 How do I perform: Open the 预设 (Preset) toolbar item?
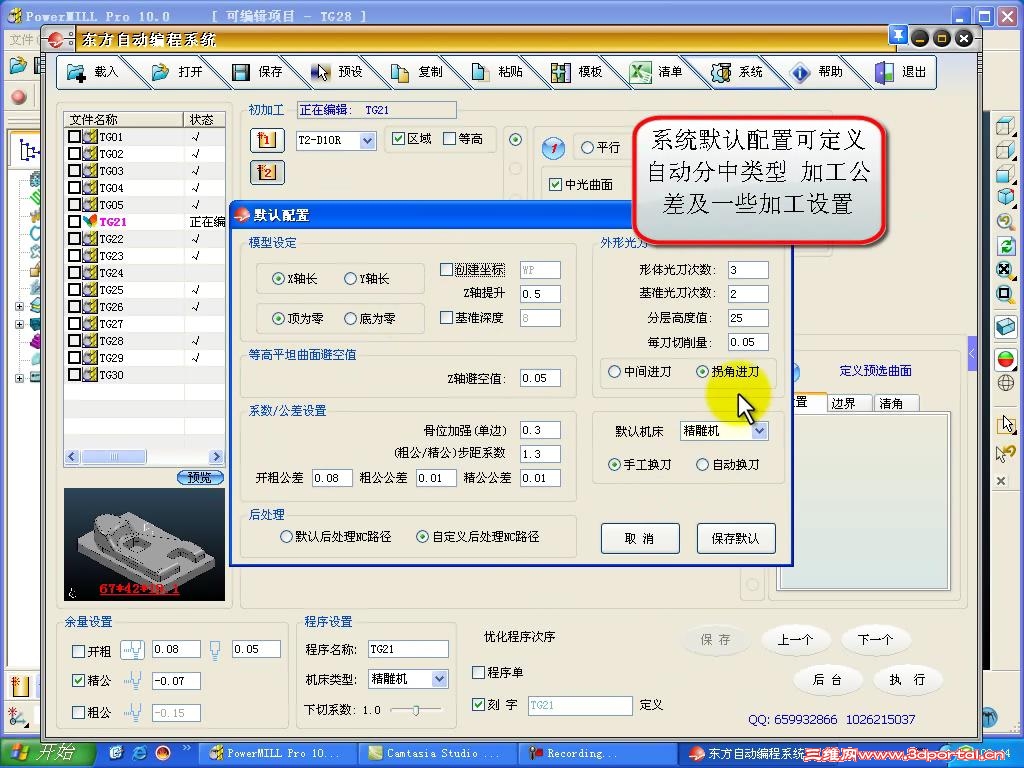pos(337,72)
